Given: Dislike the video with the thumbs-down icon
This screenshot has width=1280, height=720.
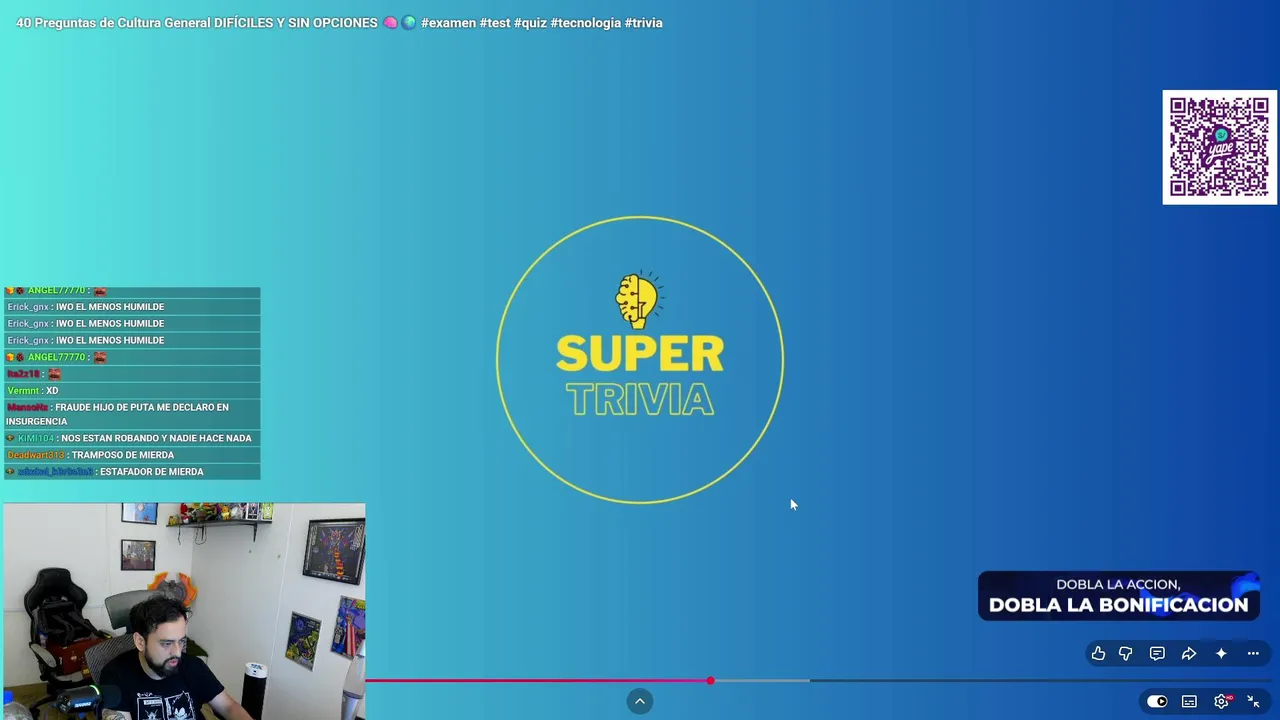Looking at the screenshot, I should click(x=1126, y=653).
